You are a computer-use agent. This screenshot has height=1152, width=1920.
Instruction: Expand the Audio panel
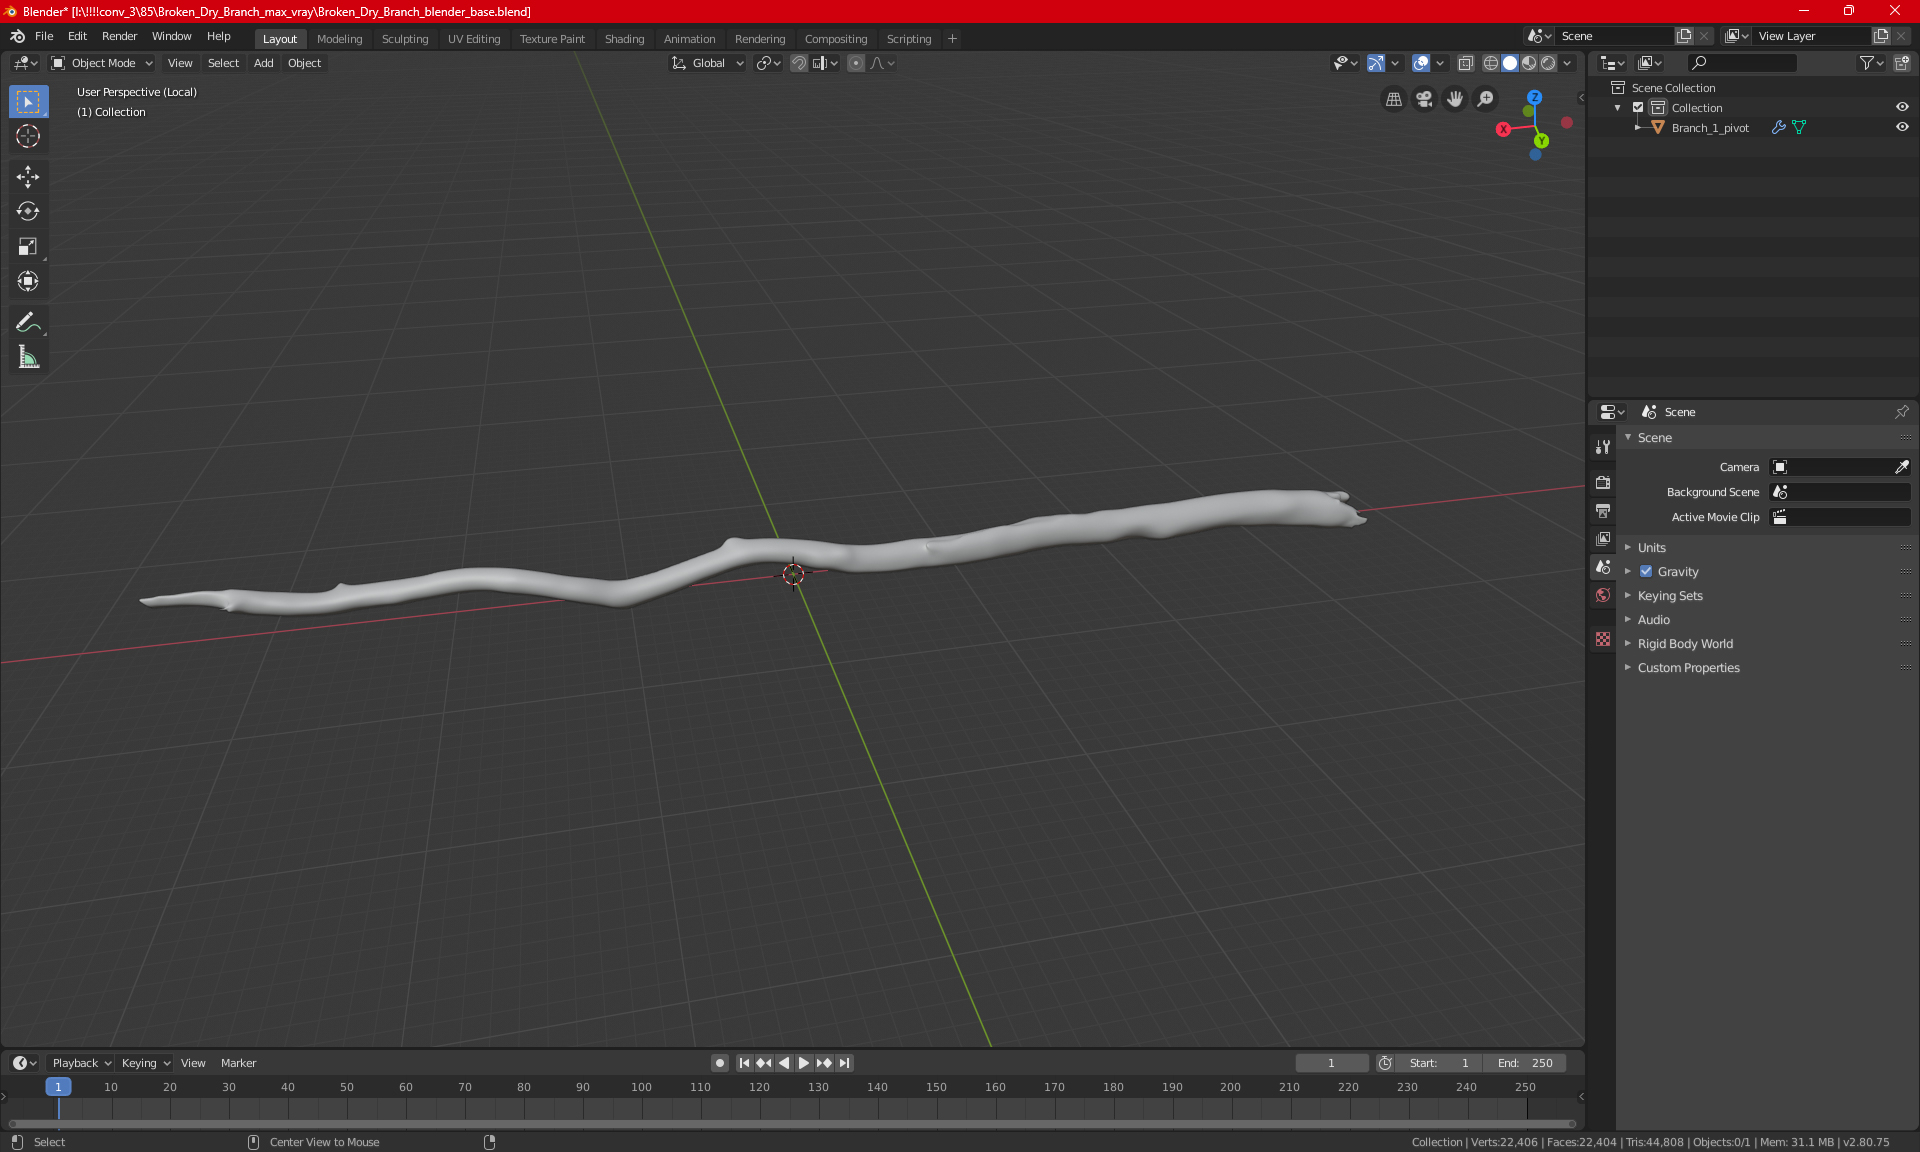(1654, 620)
